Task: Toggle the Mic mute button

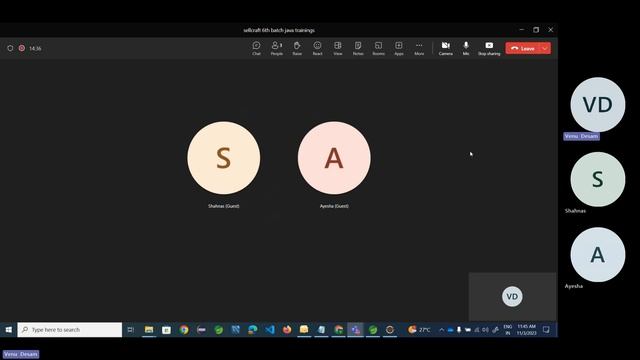Action: (x=466, y=48)
